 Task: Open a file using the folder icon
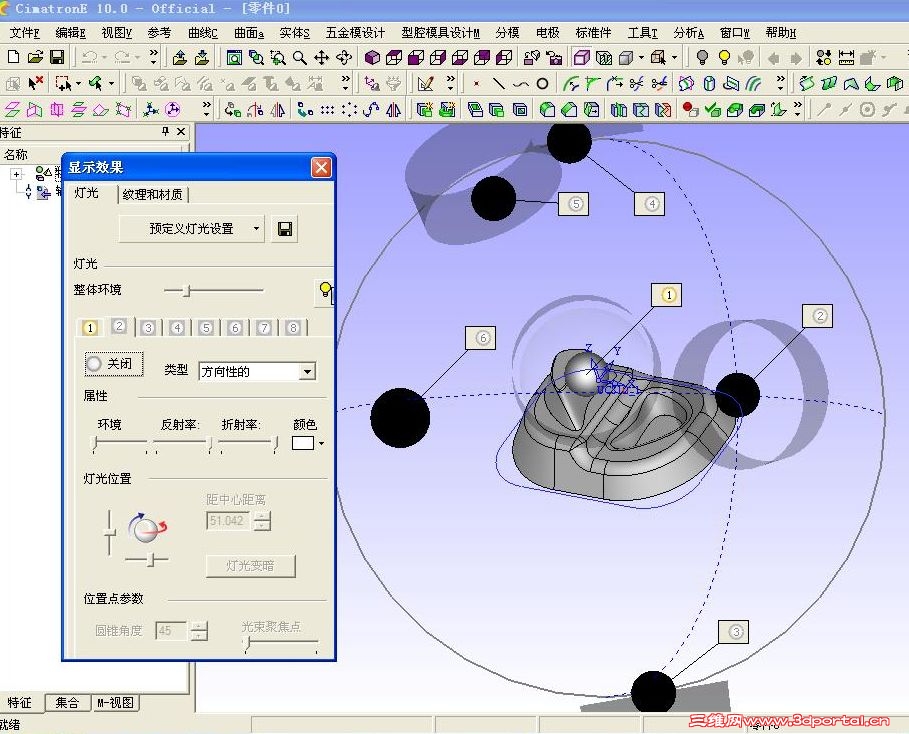point(35,57)
